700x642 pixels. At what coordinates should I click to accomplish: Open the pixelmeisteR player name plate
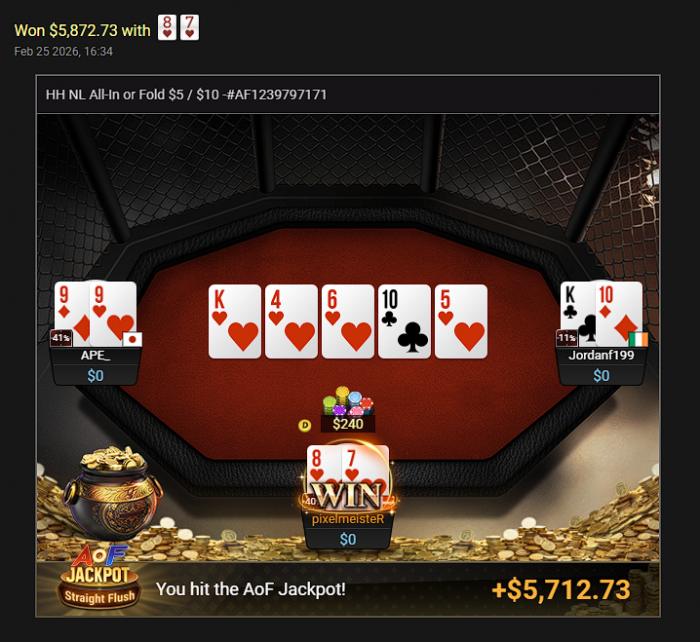pos(348,529)
